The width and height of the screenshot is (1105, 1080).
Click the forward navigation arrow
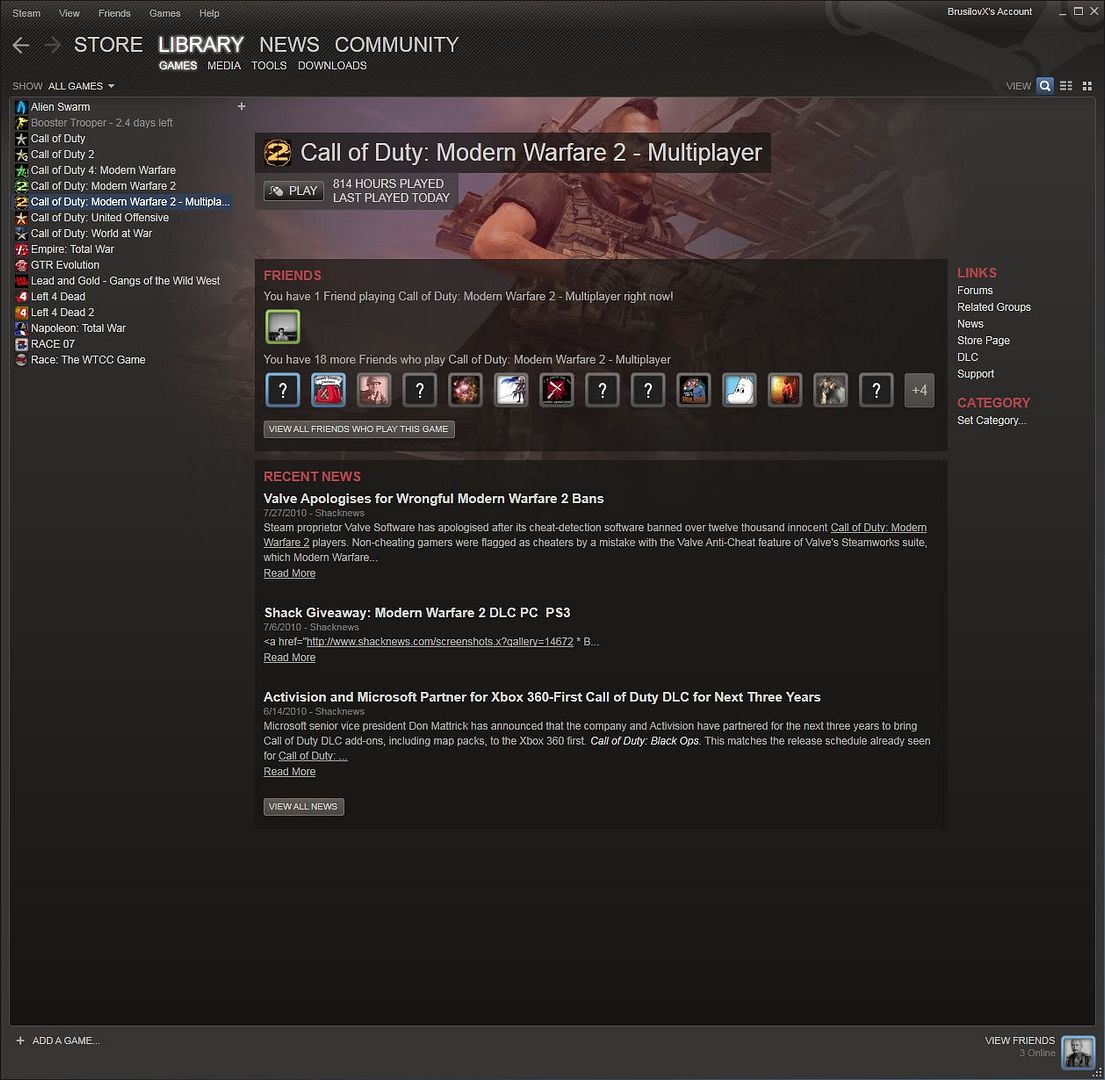coord(52,45)
